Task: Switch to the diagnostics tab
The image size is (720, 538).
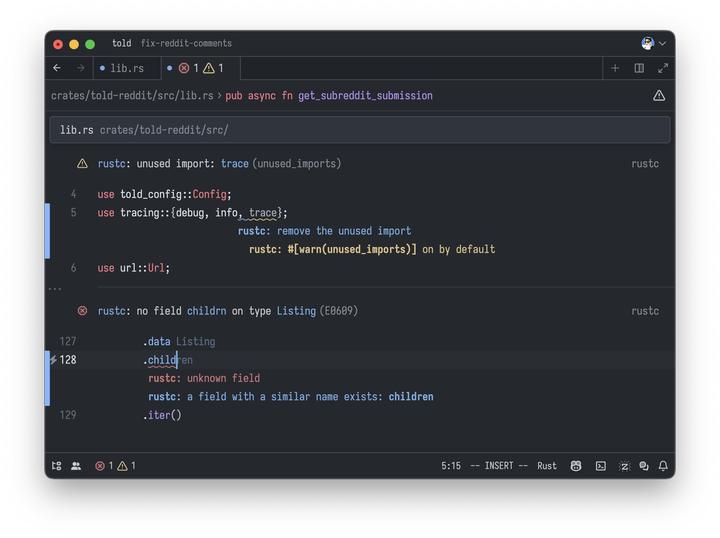Action: click(x=200, y=68)
